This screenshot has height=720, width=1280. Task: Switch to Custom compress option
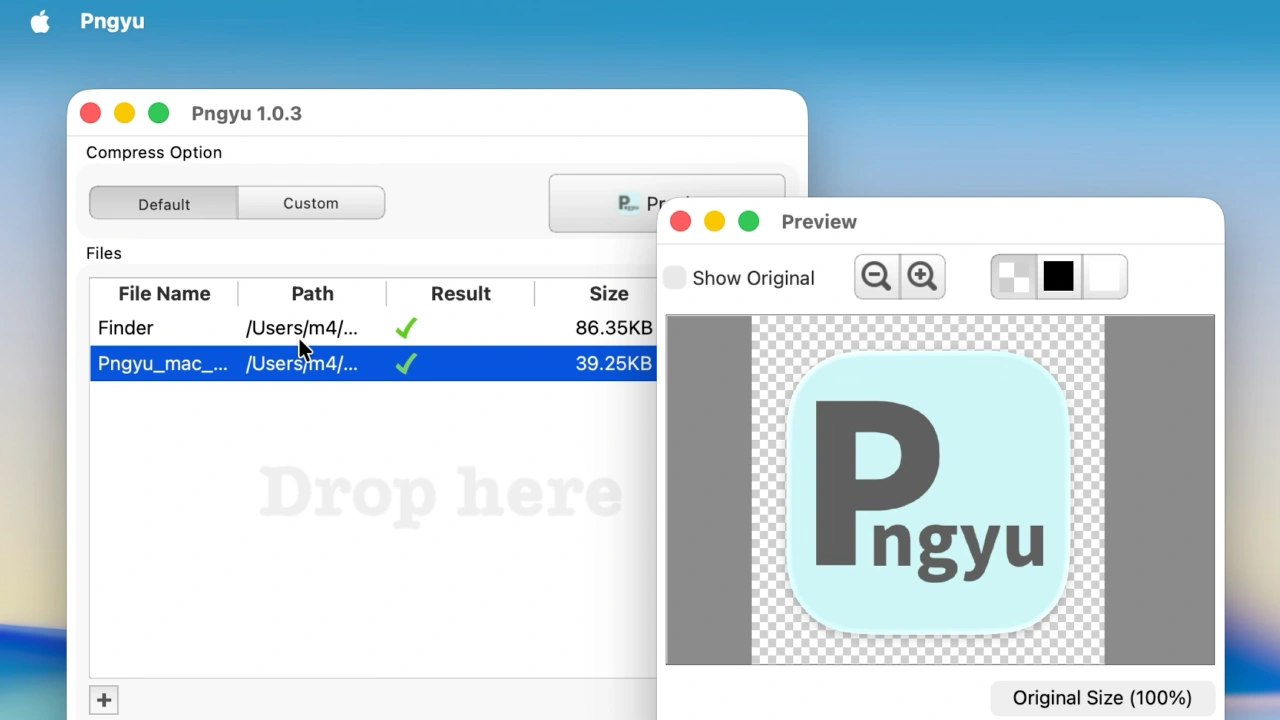tap(311, 203)
